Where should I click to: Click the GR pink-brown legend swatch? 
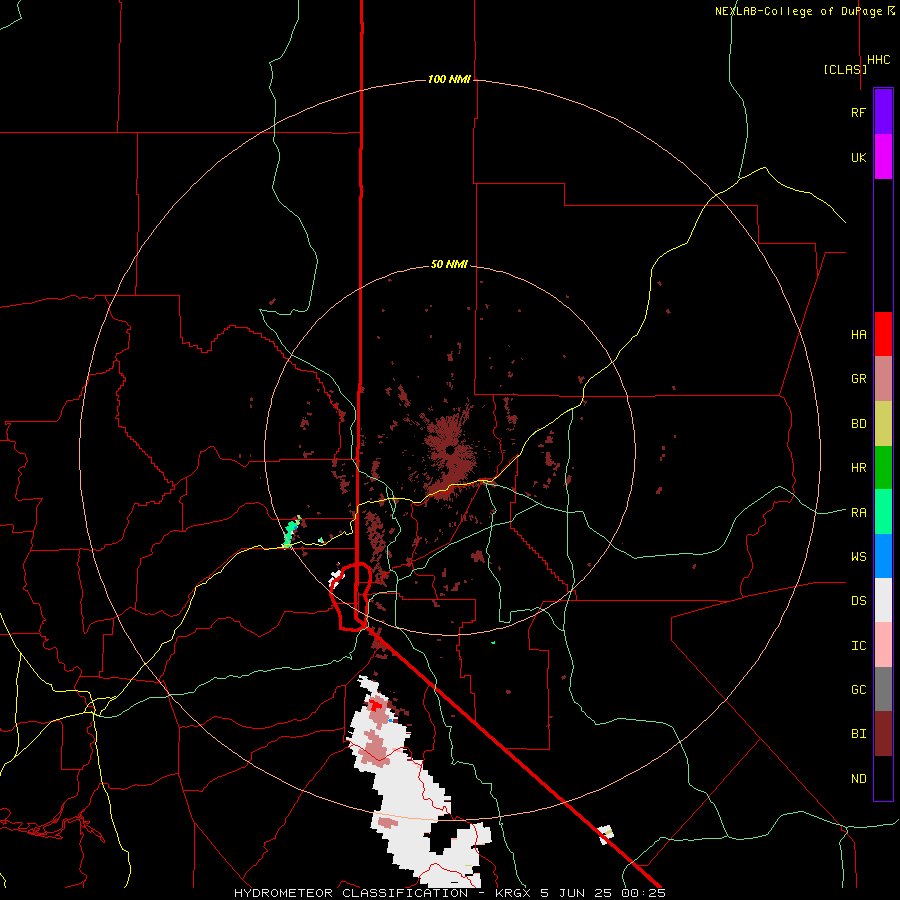coord(883,379)
